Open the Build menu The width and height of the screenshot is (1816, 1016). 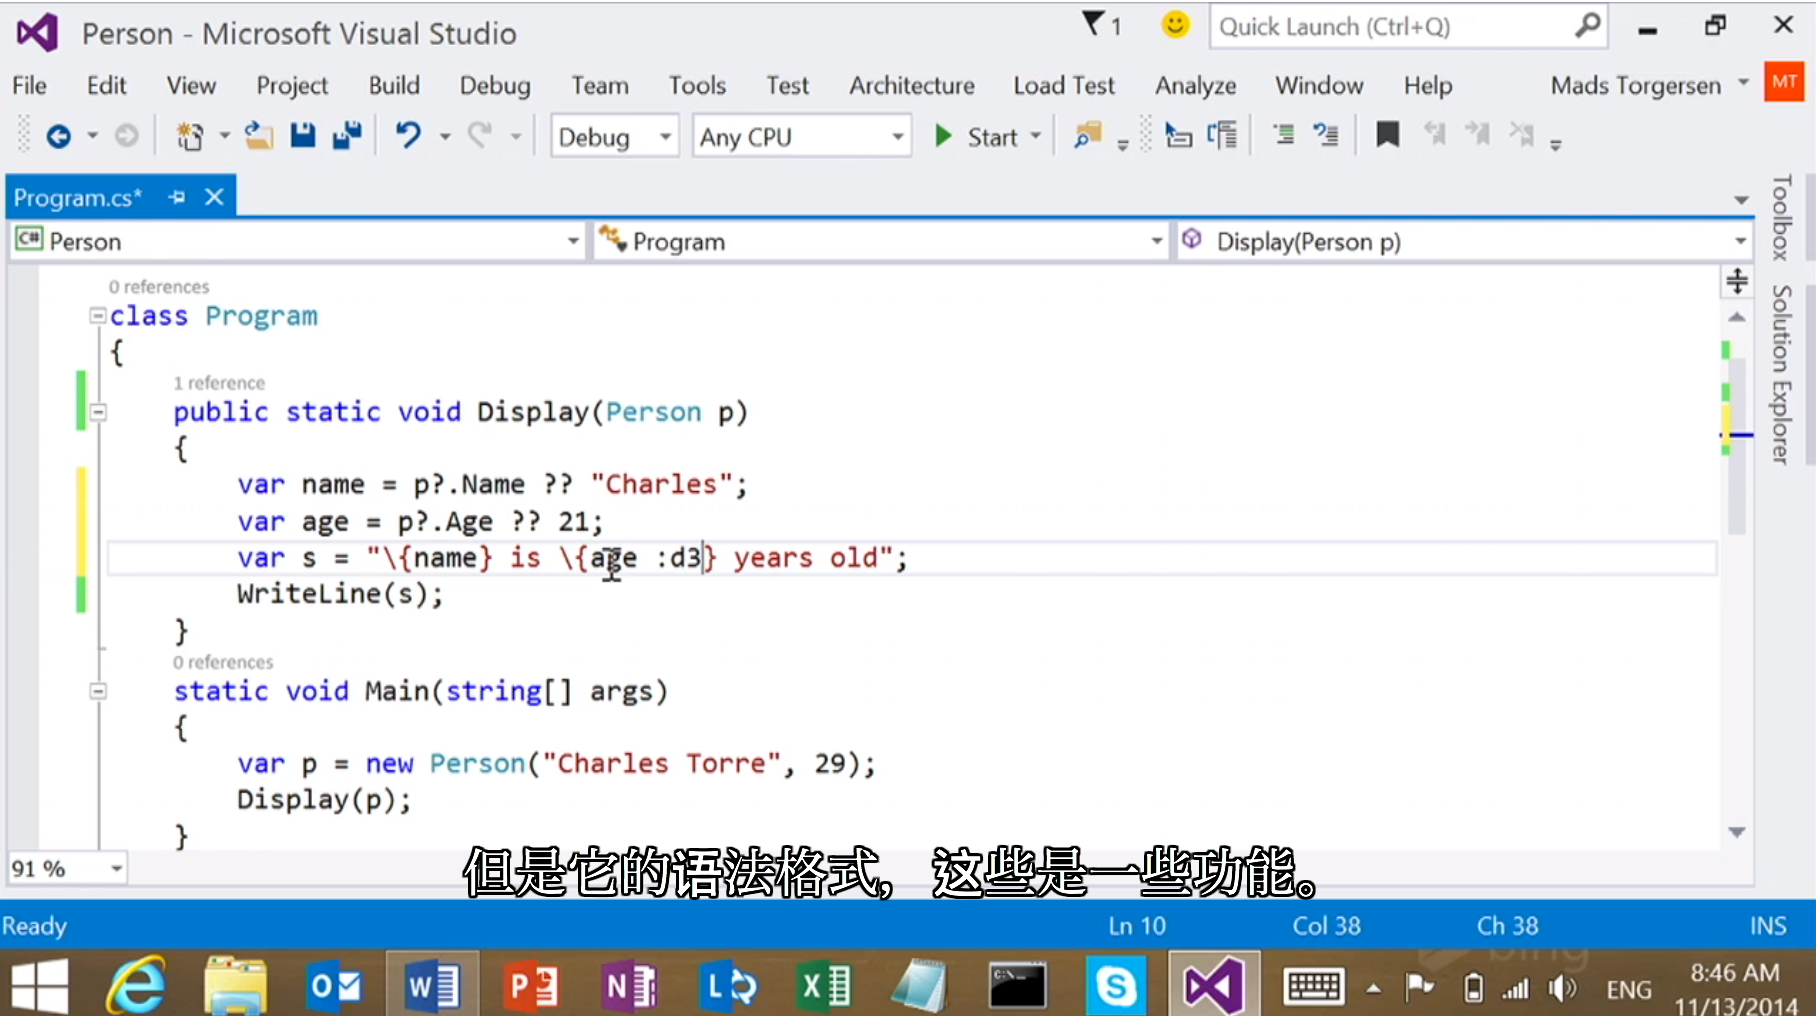coord(394,85)
